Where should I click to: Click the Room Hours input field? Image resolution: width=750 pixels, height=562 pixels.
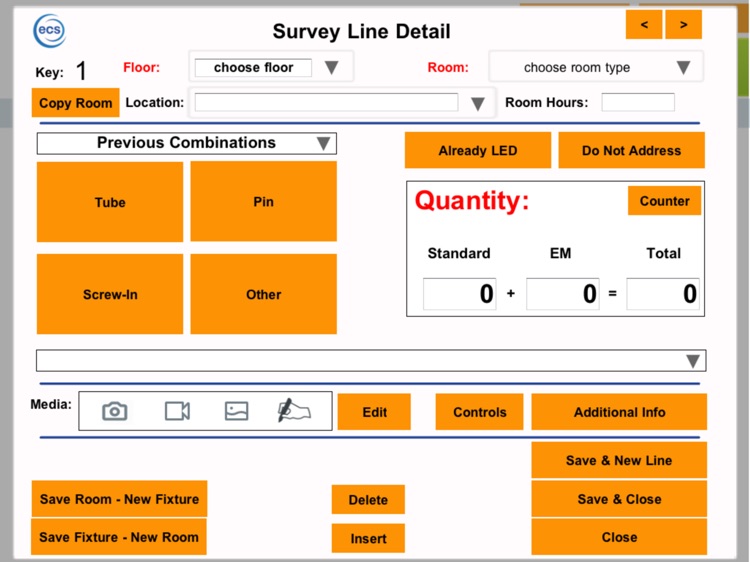638,102
